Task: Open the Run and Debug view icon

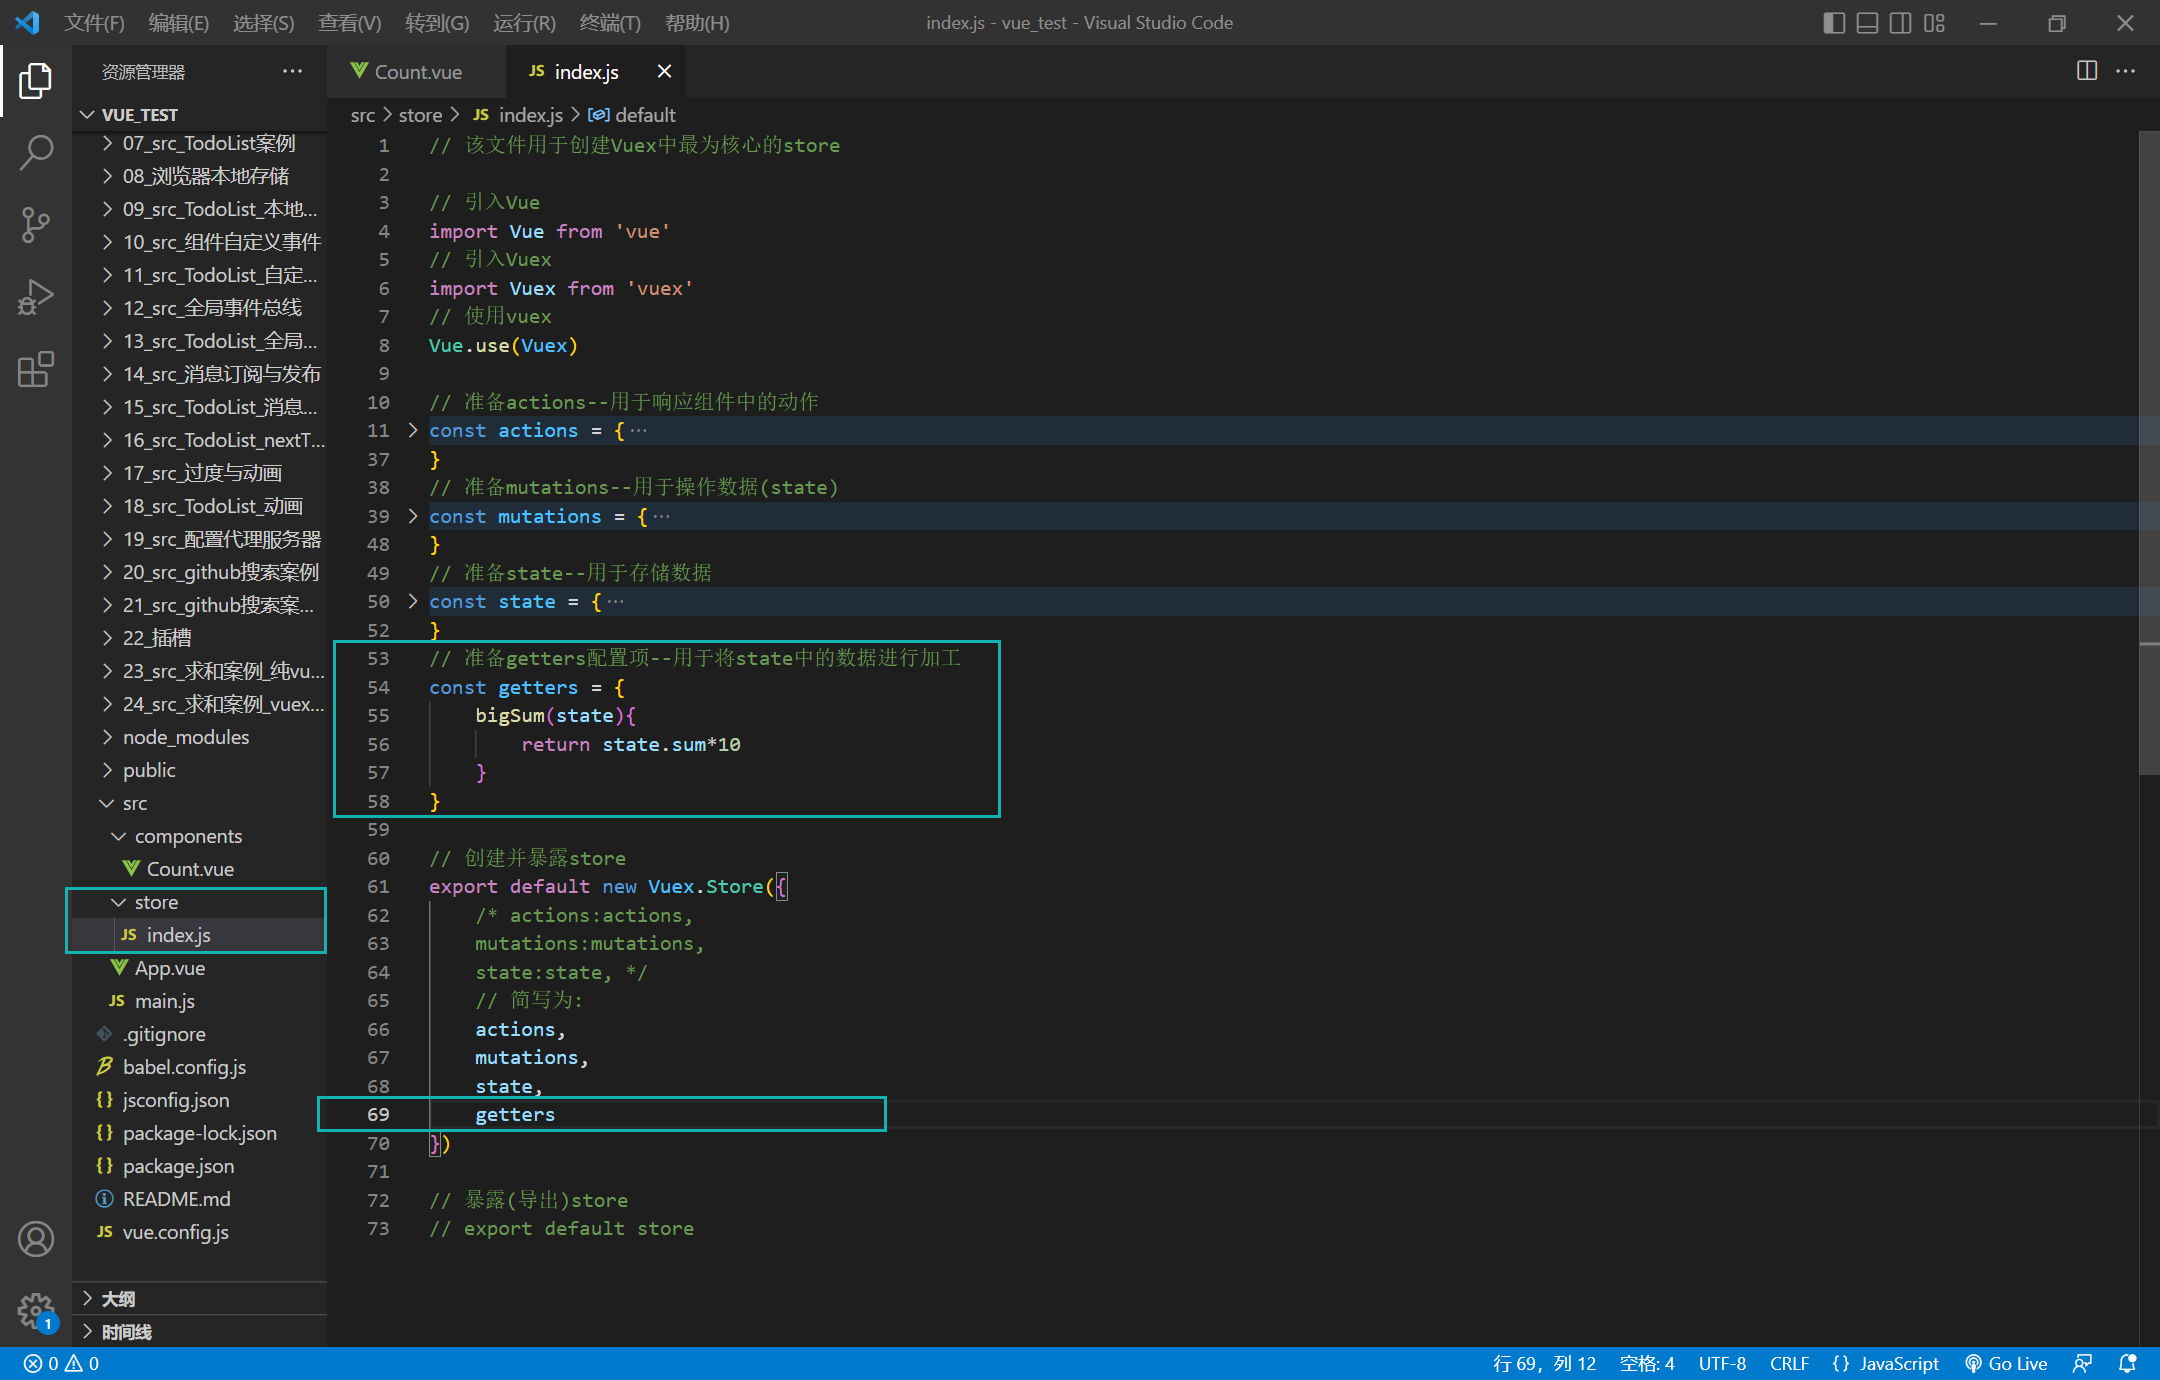Action: point(36,297)
